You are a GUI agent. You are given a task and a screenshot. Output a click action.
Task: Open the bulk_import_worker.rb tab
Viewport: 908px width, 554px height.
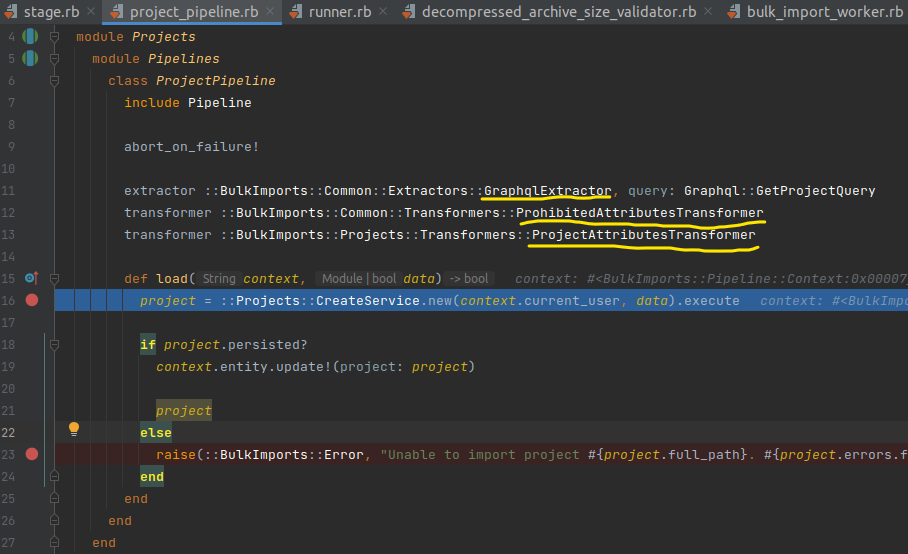826,12
